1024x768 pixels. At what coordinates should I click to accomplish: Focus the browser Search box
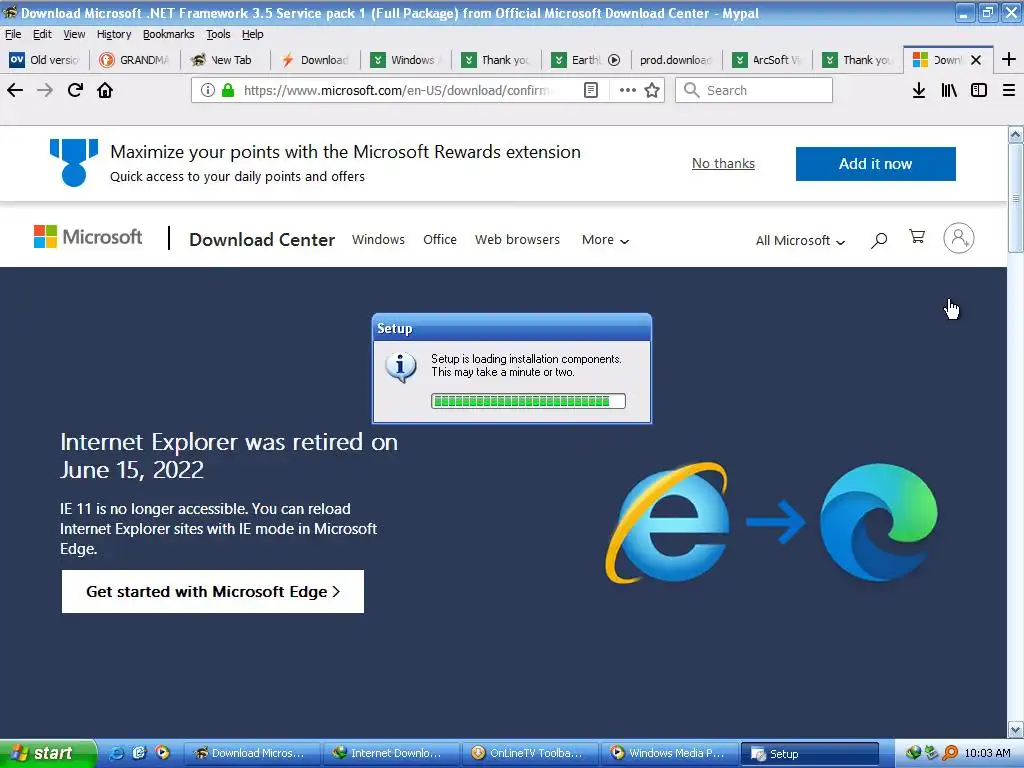click(x=754, y=90)
